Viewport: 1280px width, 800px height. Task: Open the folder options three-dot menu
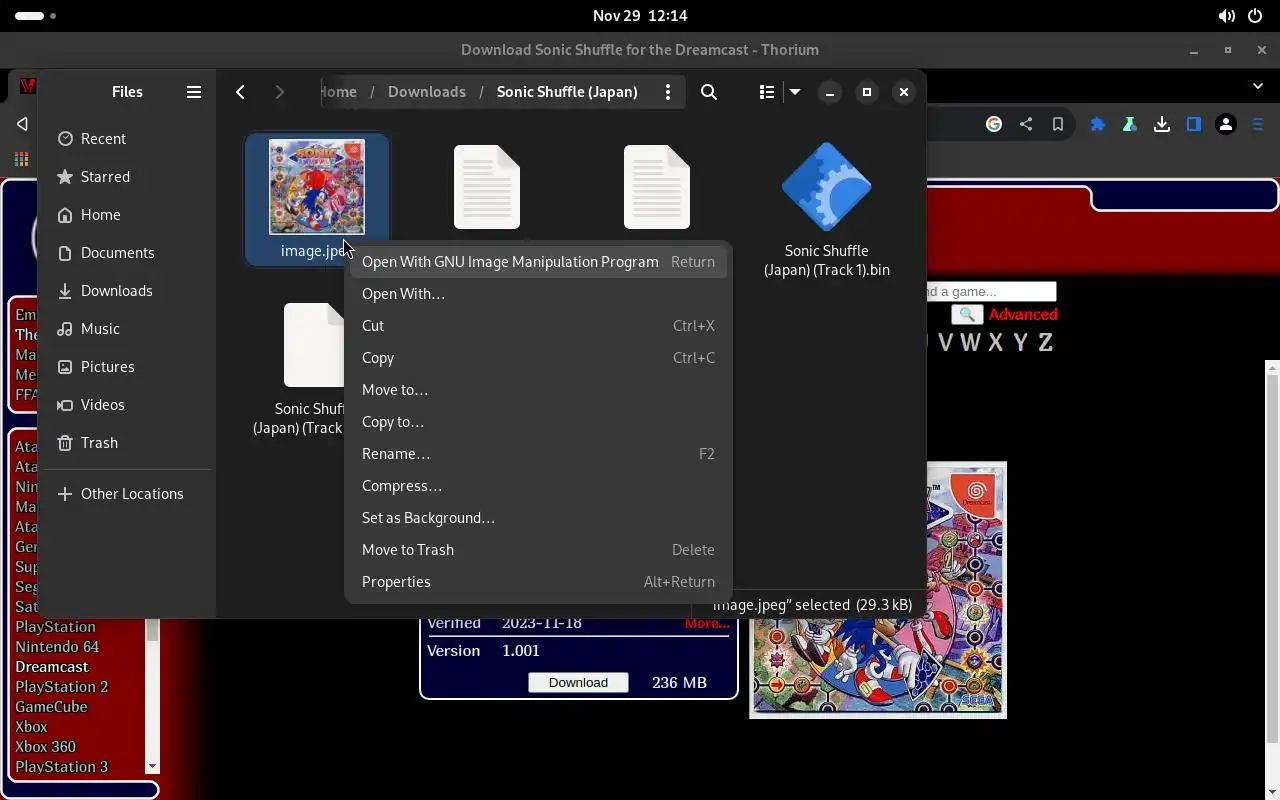click(668, 92)
